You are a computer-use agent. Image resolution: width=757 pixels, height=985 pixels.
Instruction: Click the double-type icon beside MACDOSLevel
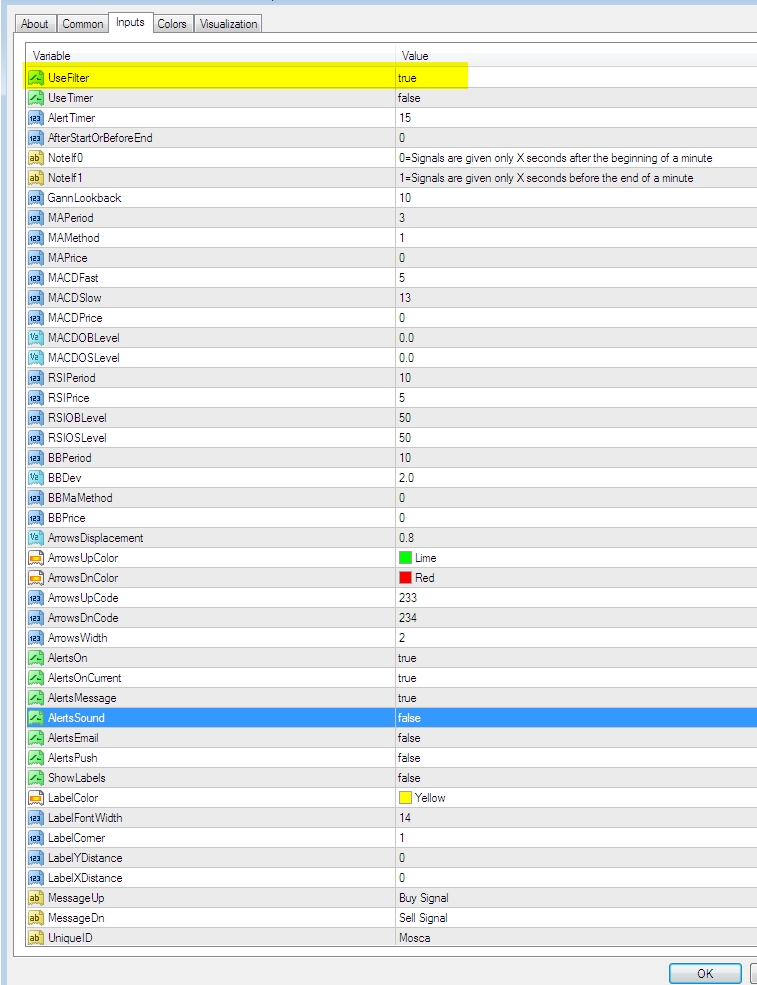(36, 358)
